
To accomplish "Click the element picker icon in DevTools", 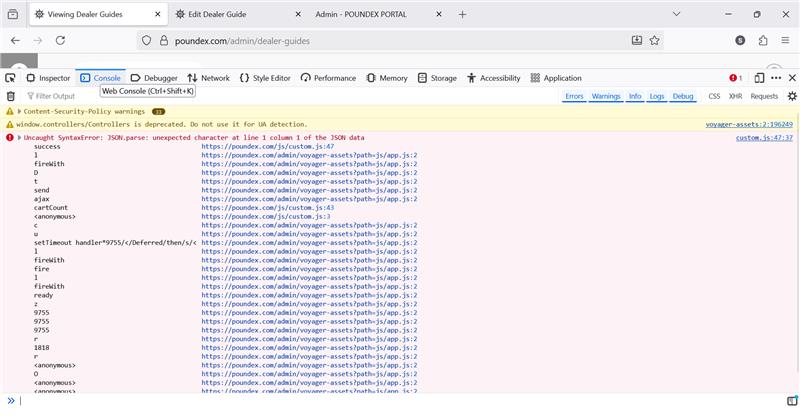I will click(x=11, y=78).
